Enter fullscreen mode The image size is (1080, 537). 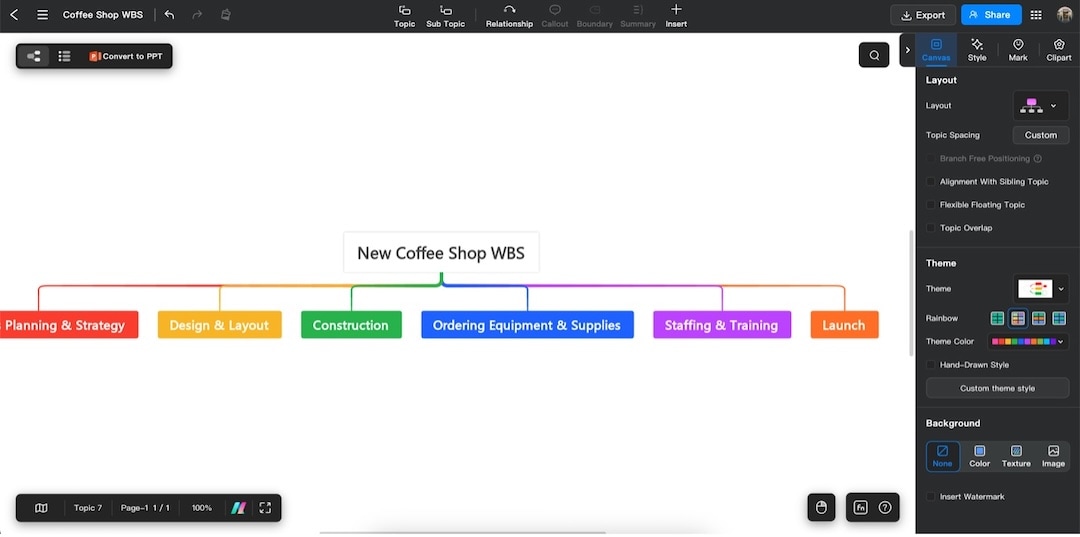[265, 508]
